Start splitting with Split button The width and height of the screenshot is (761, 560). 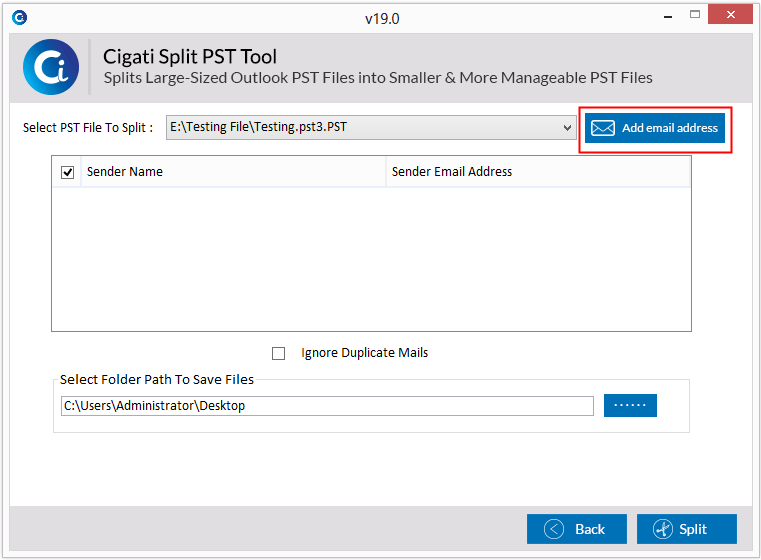click(687, 529)
